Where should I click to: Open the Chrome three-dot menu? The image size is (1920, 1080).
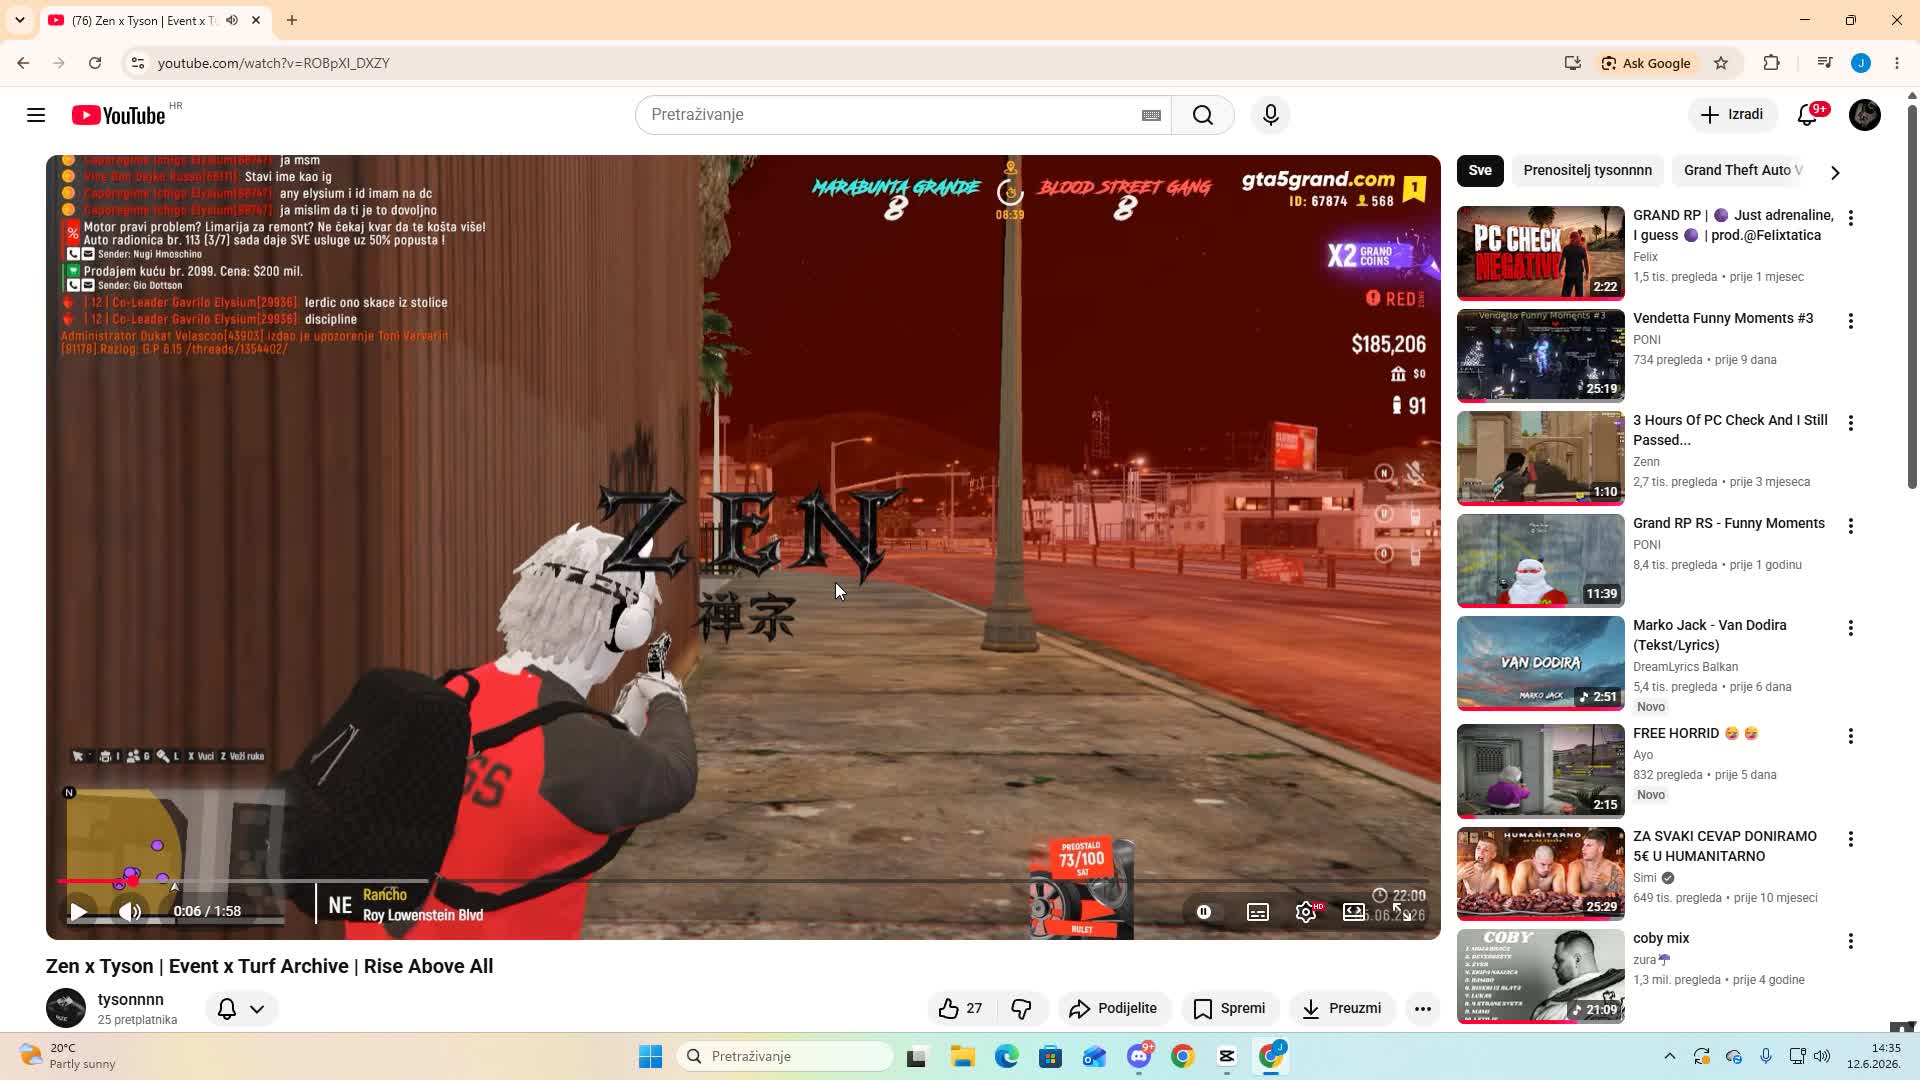coord(1897,63)
